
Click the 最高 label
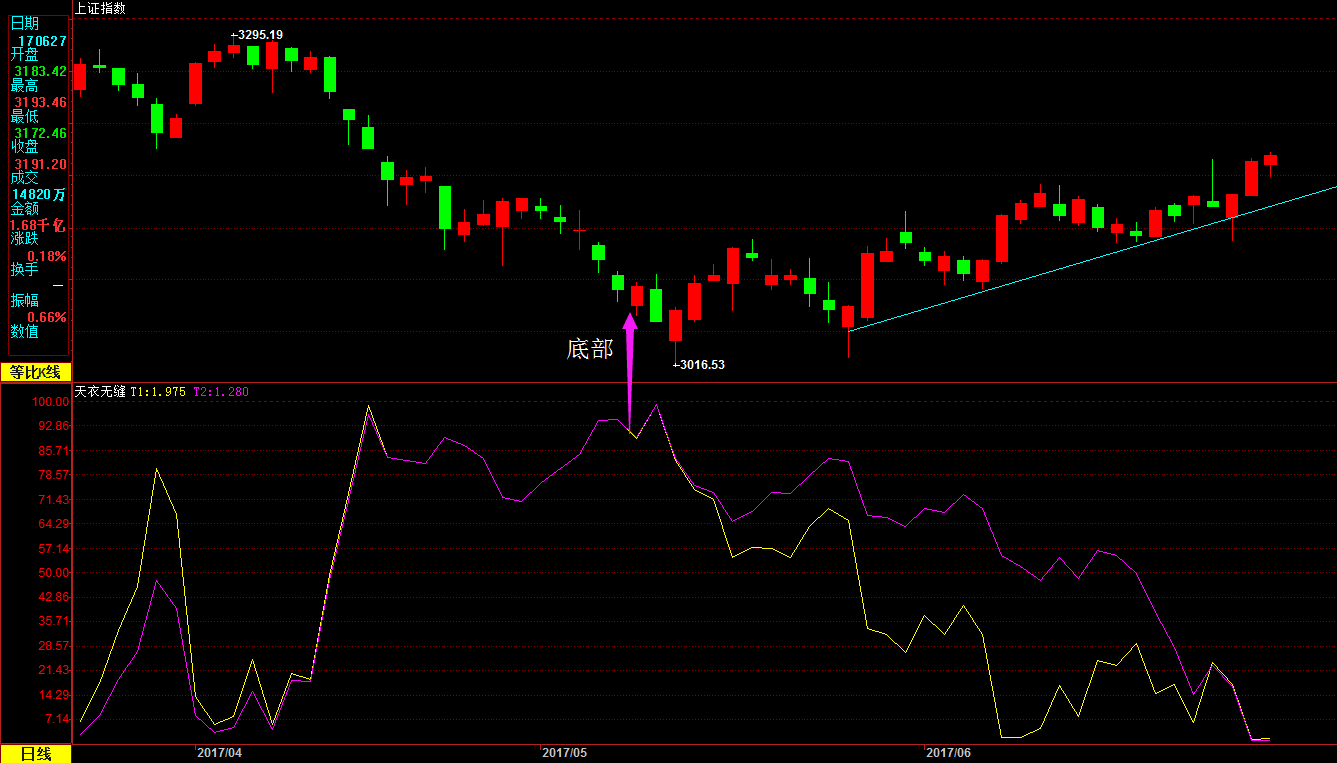(x=25, y=86)
